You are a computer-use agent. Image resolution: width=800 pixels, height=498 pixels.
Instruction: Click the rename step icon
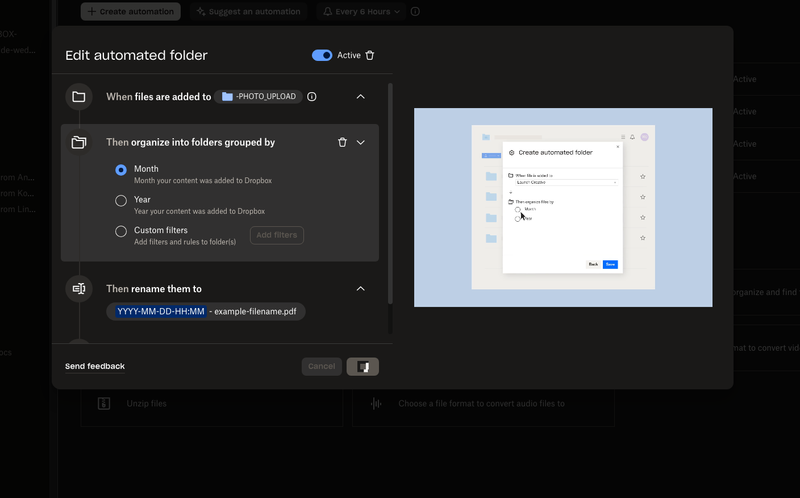[79, 289]
